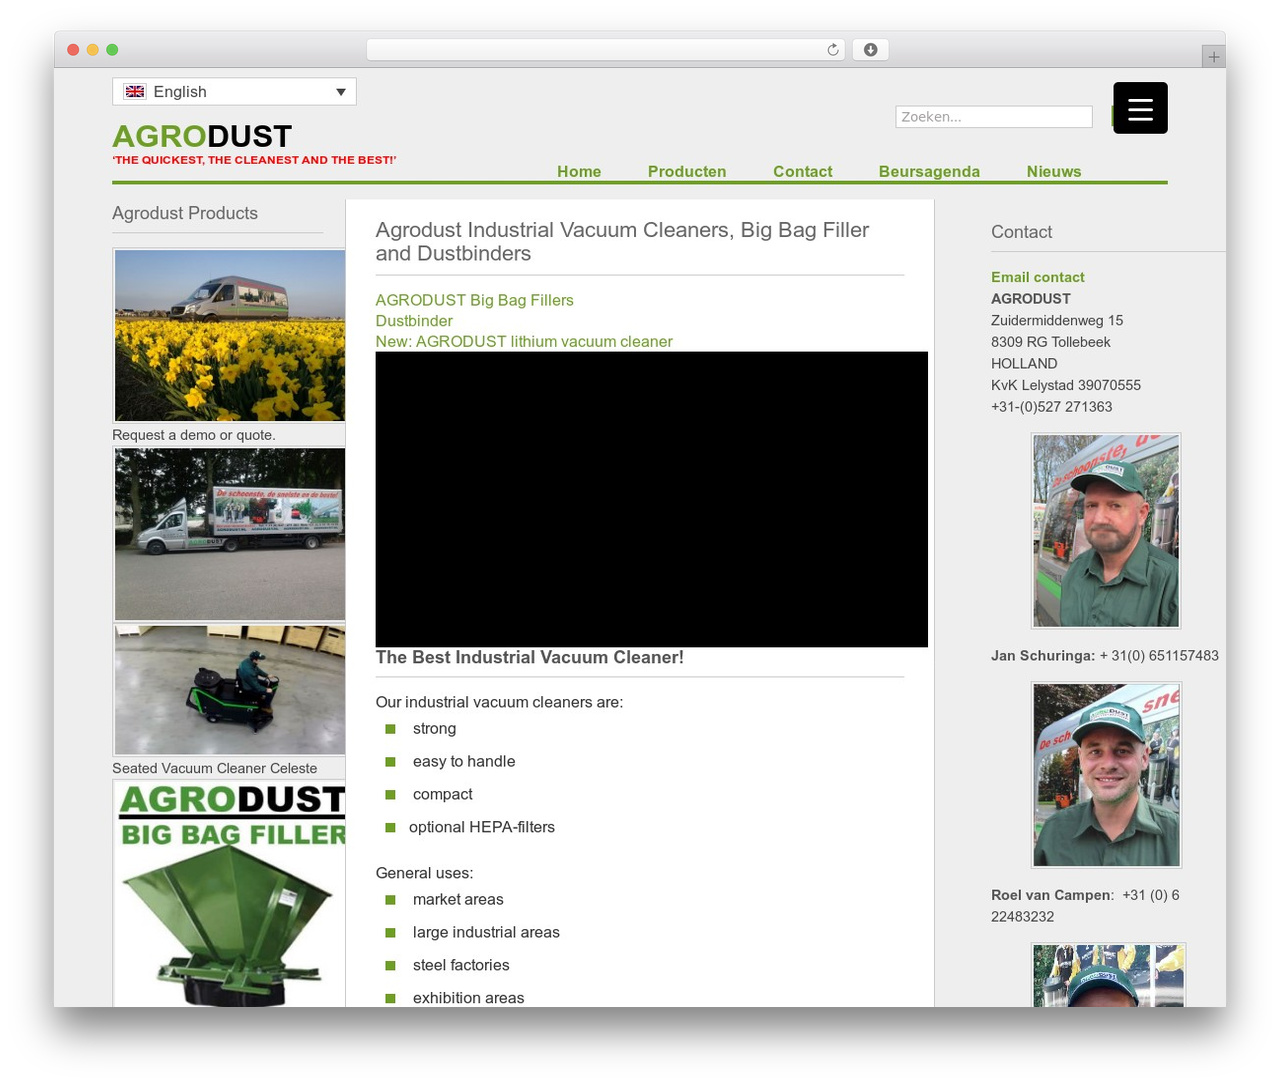The image size is (1280, 1084).
Task: Click the 'strong' list item
Action: tap(434, 729)
